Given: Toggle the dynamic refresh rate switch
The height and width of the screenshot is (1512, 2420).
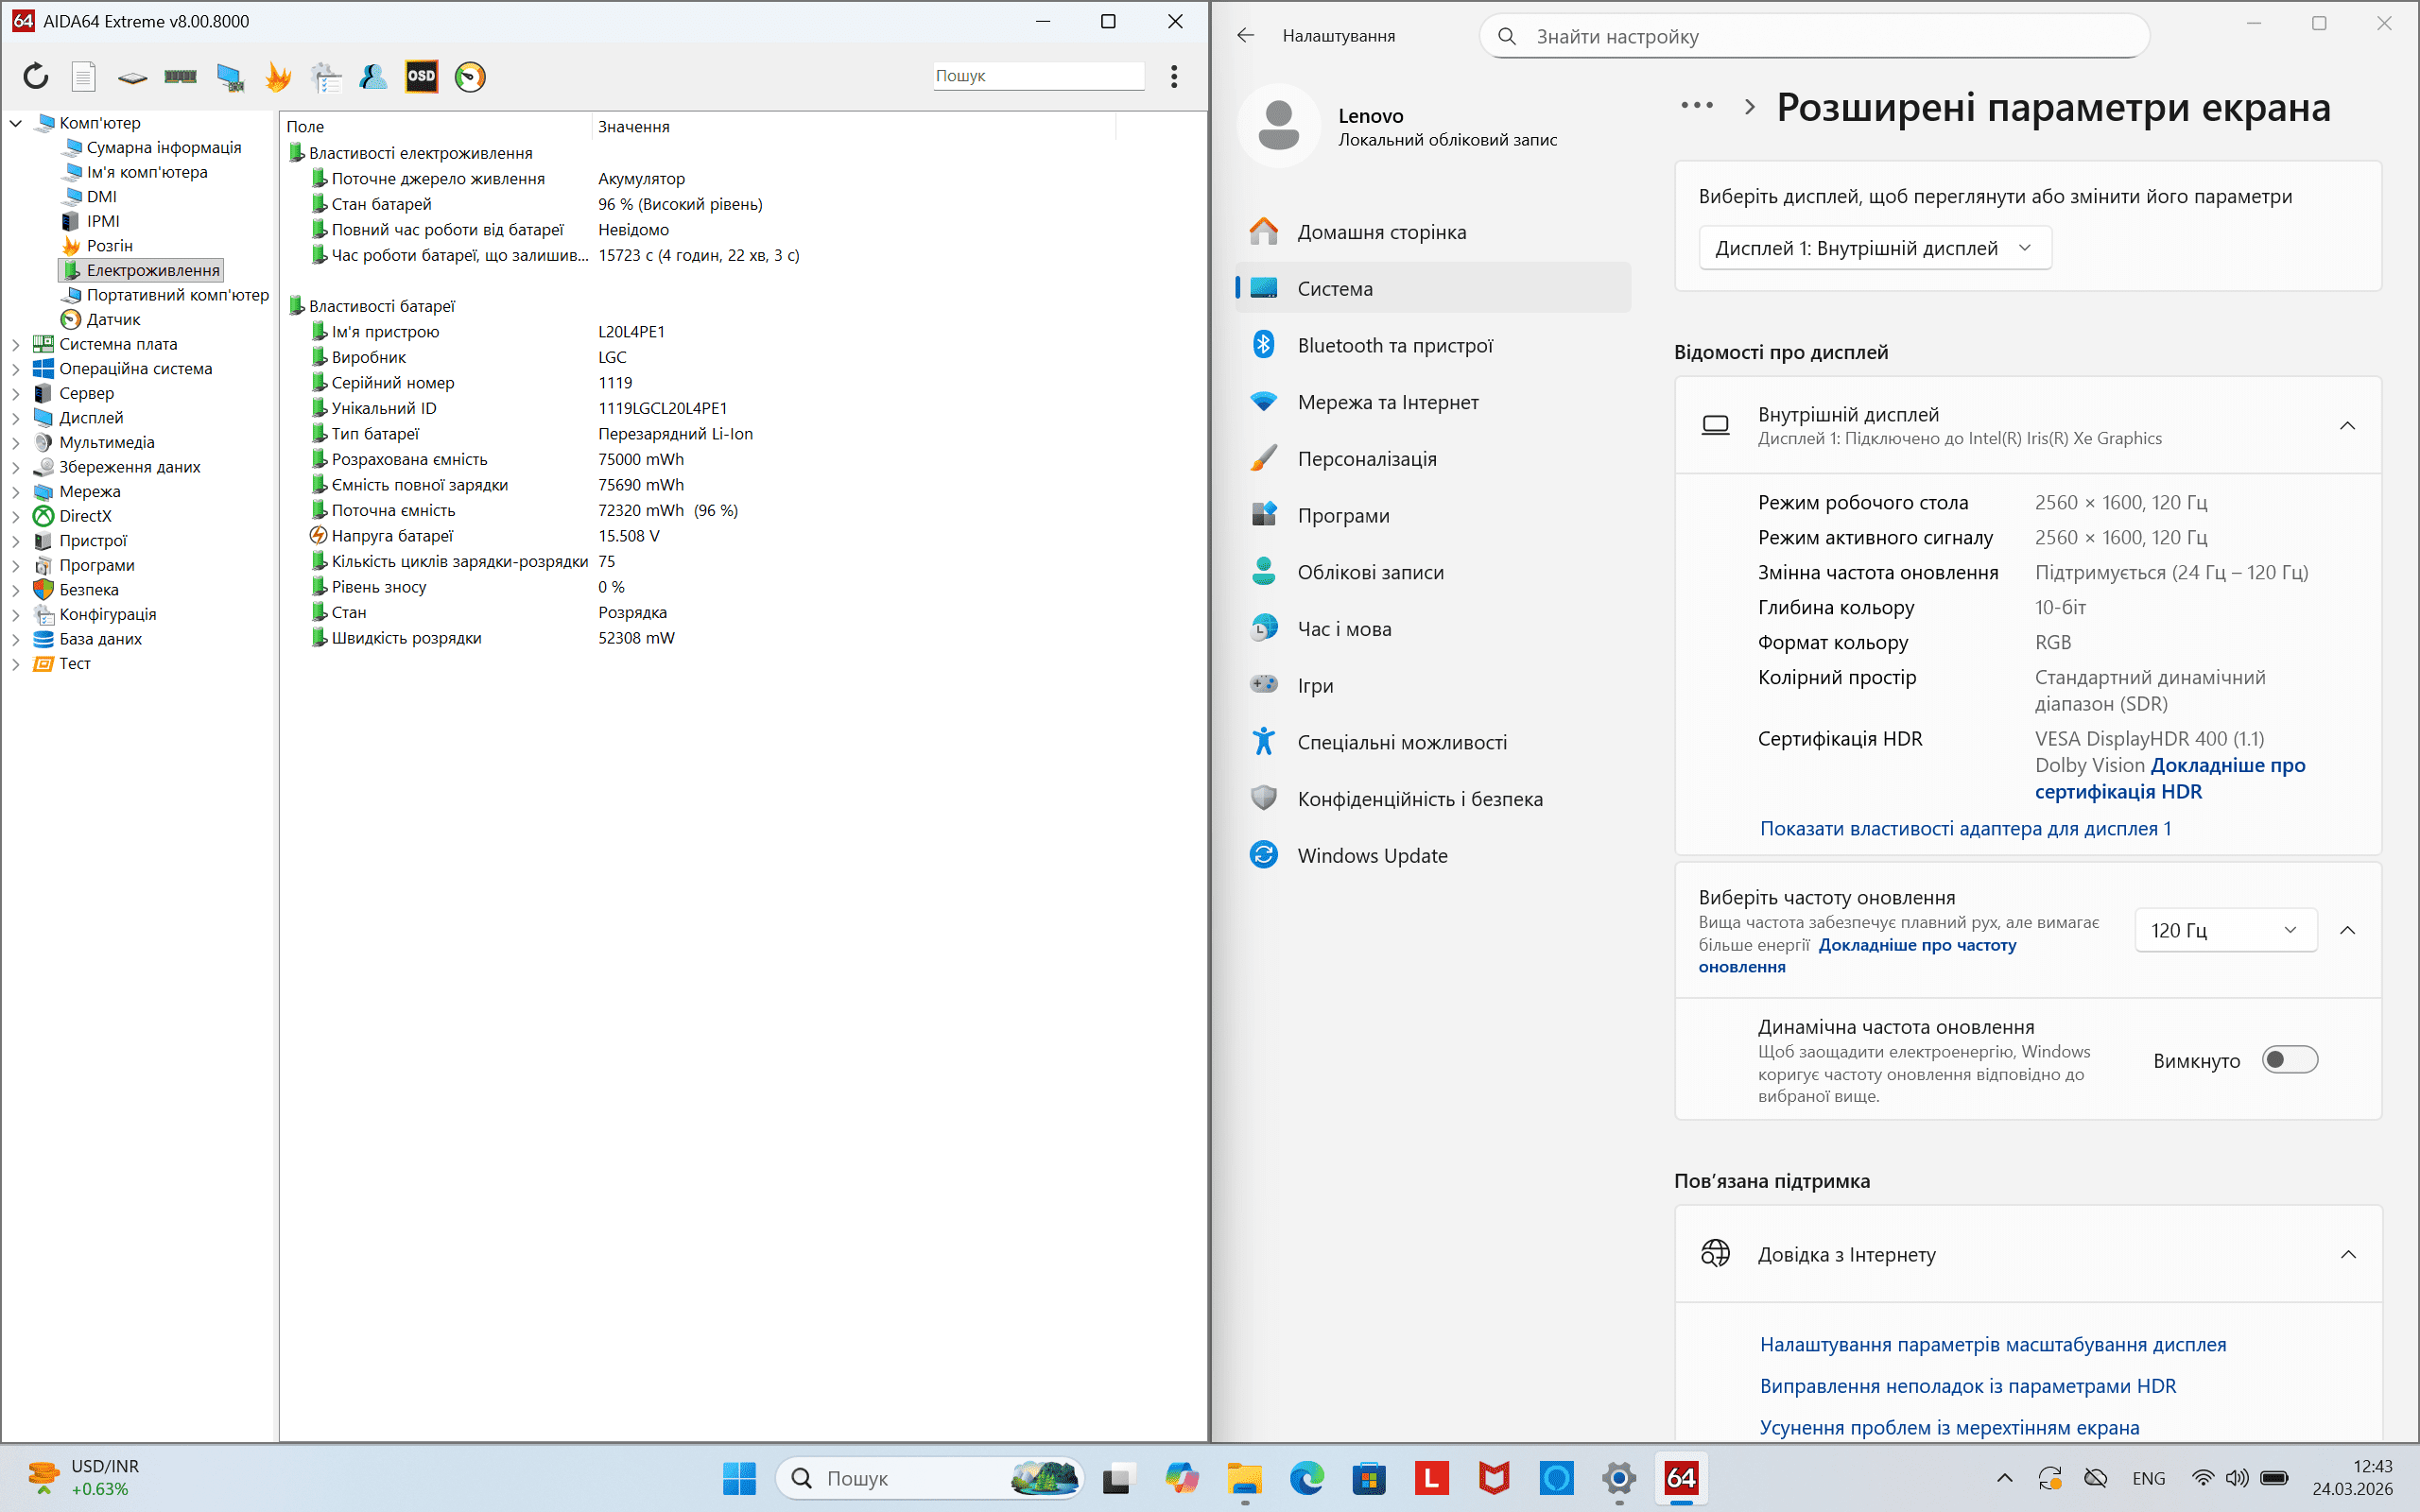Looking at the screenshot, I should coord(2289,1060).
